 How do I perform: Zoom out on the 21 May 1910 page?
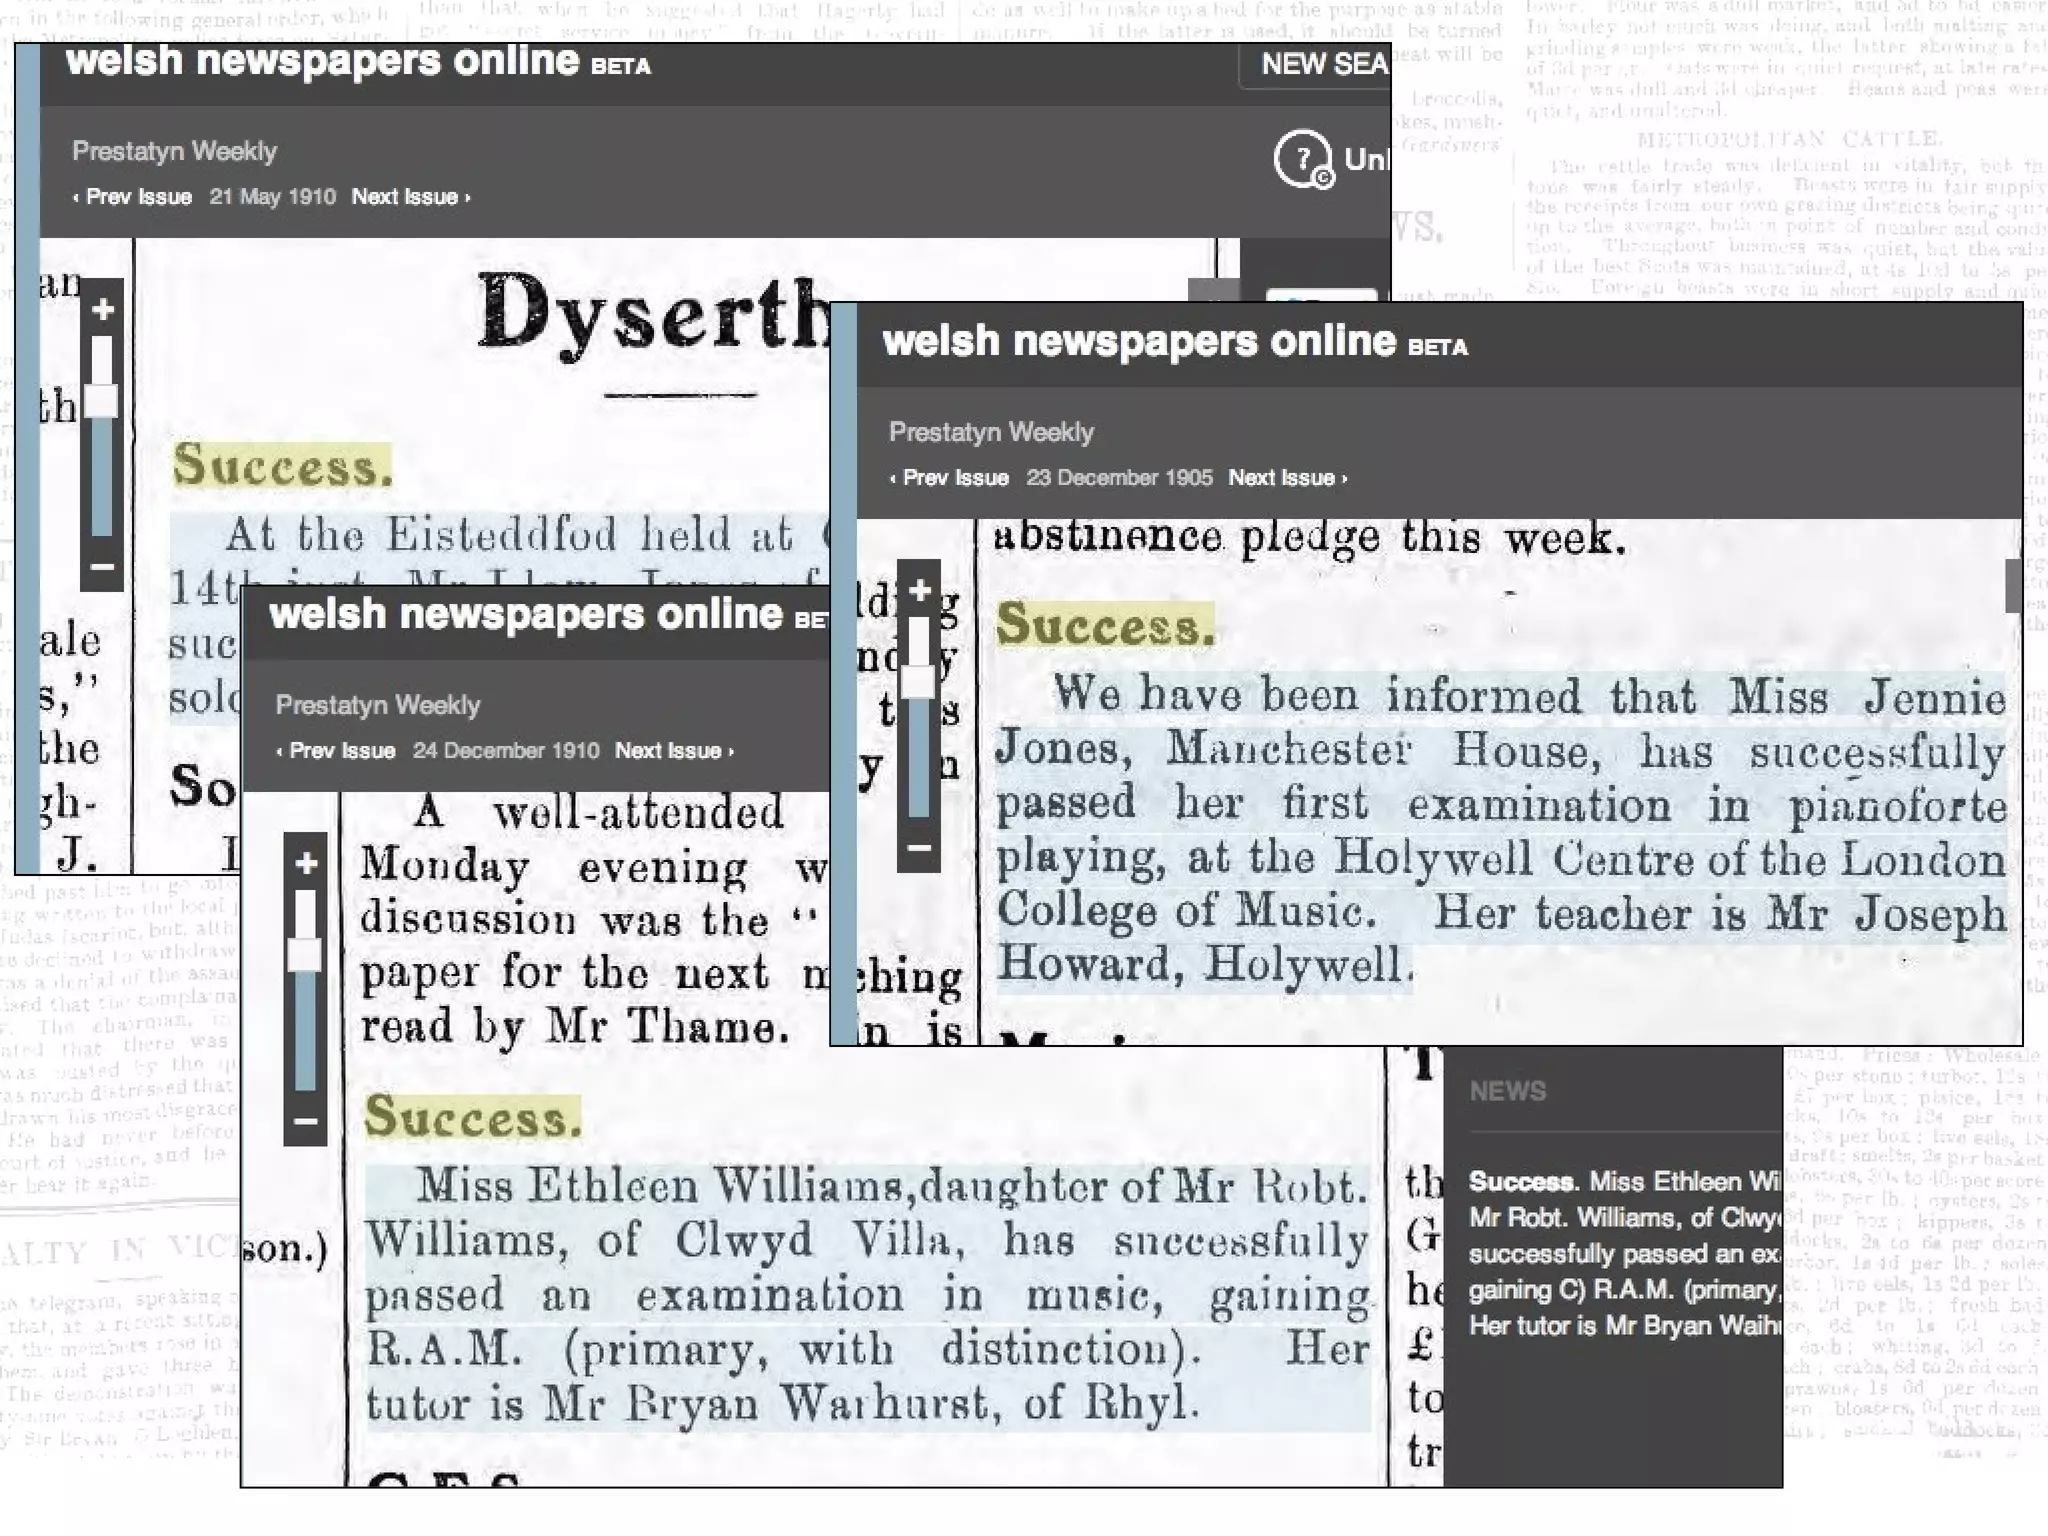click(102, 567)
